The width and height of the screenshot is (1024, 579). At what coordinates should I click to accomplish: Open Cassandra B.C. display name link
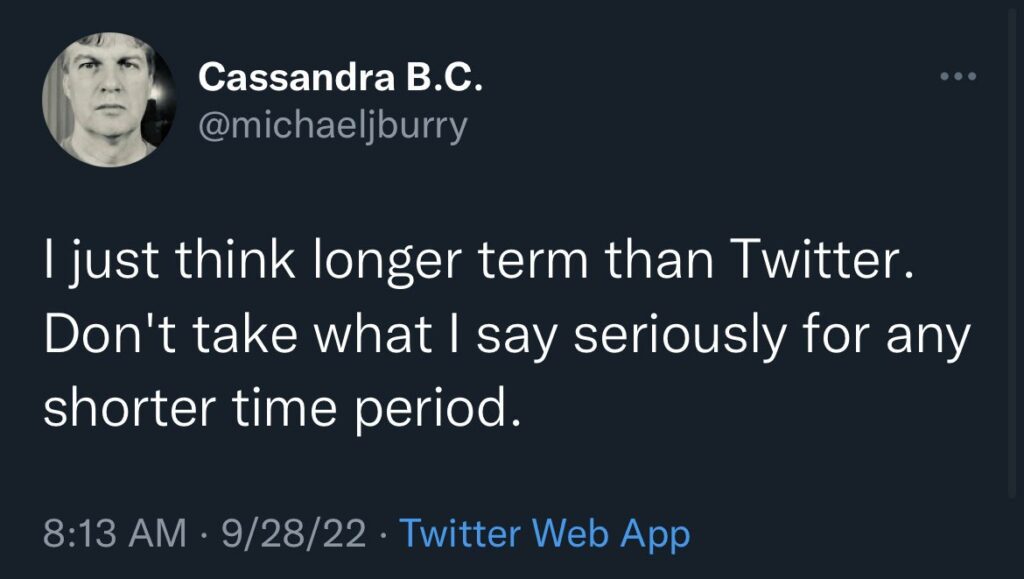340,78
